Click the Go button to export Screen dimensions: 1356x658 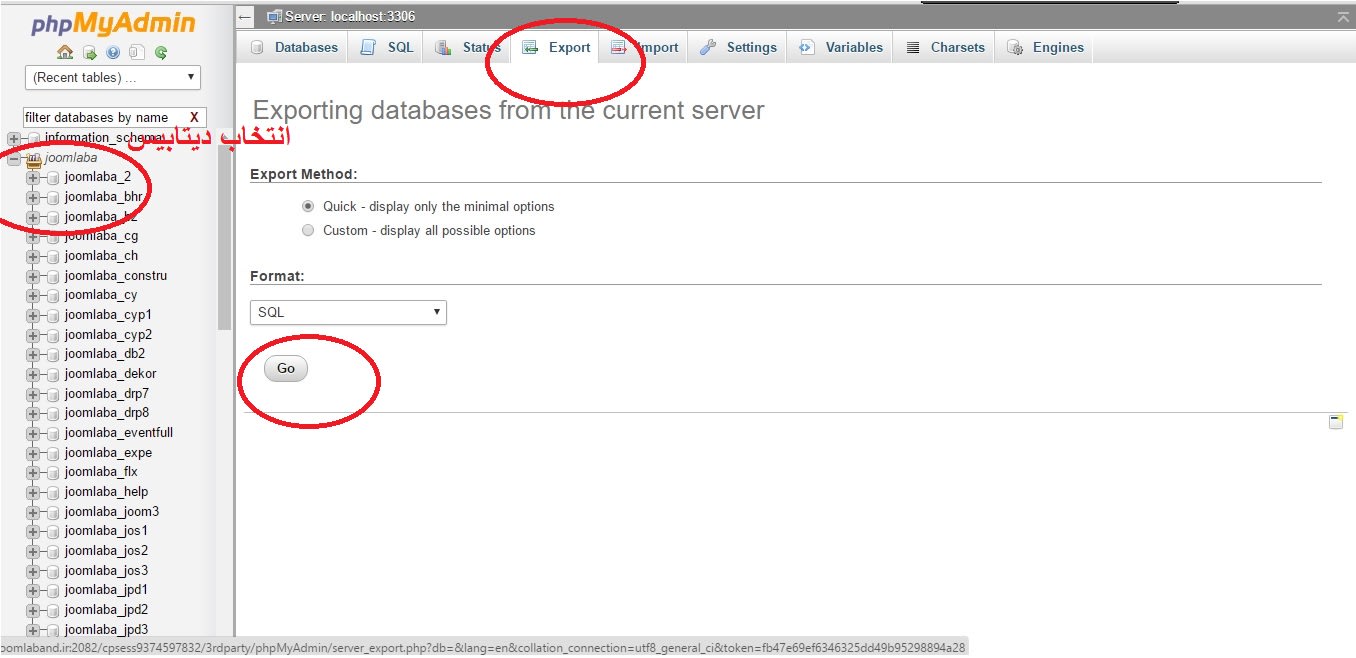tap(284, 368)
